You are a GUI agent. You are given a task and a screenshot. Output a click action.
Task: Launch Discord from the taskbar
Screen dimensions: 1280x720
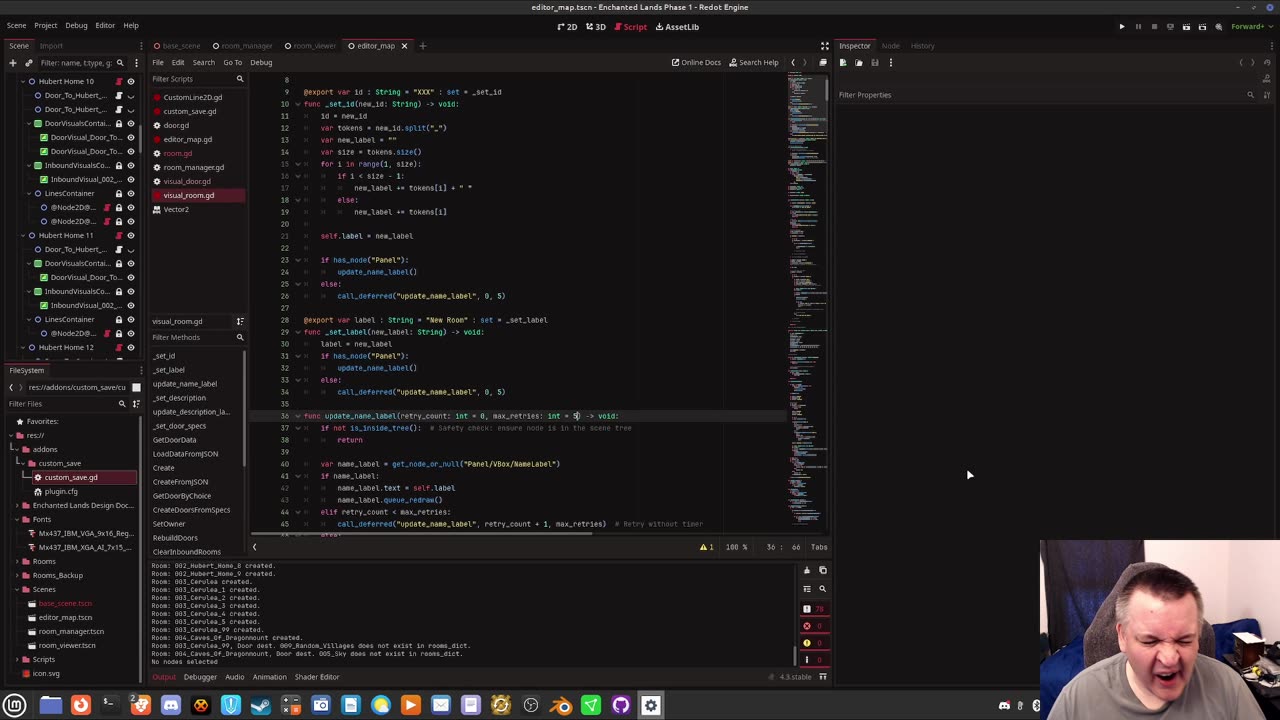coord(171,705)
